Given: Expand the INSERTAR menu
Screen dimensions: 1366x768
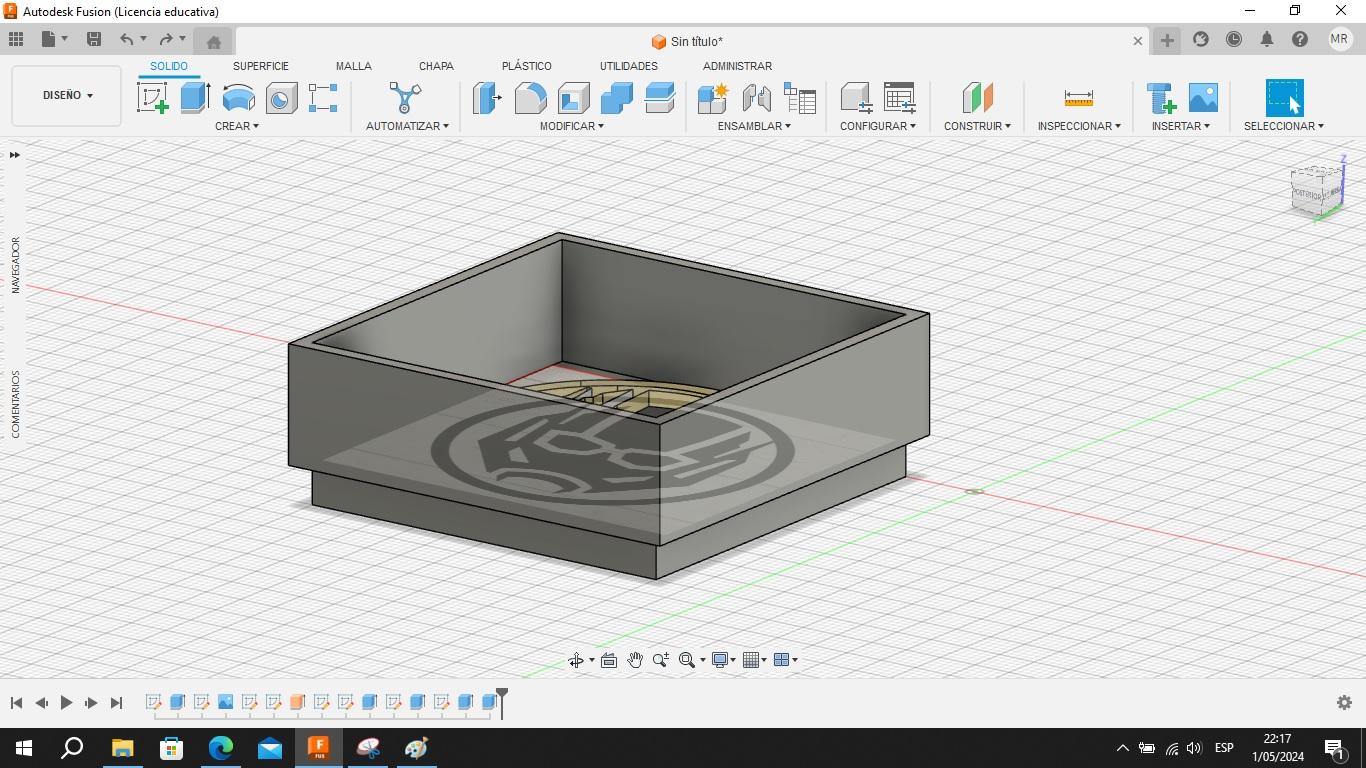Looking at the screenshot, I should (1180, 126).
